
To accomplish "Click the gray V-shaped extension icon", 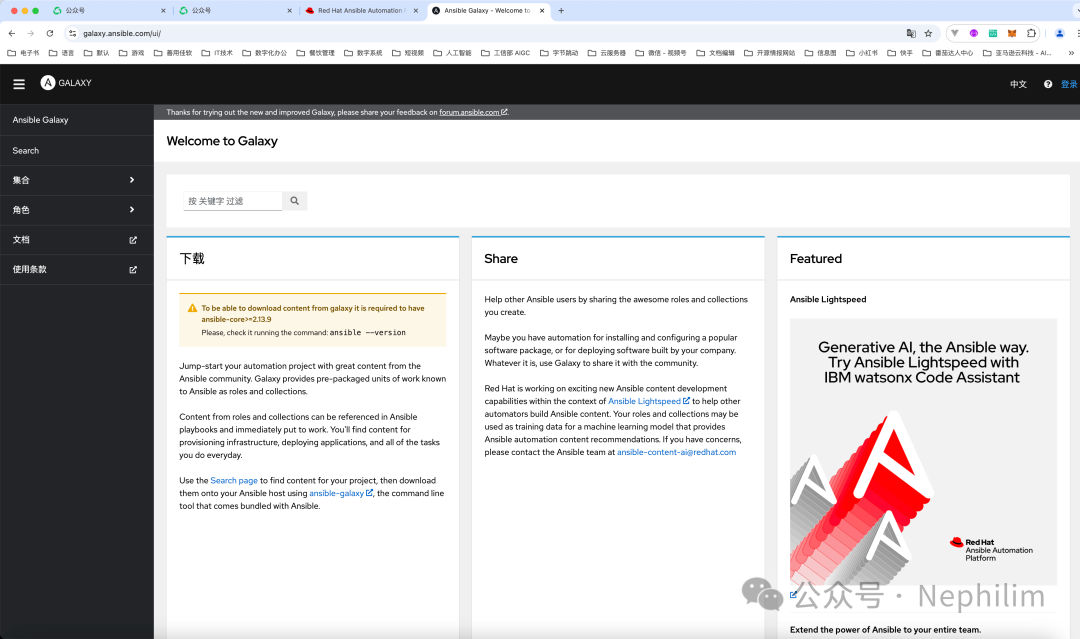I will tap(955, 33).
